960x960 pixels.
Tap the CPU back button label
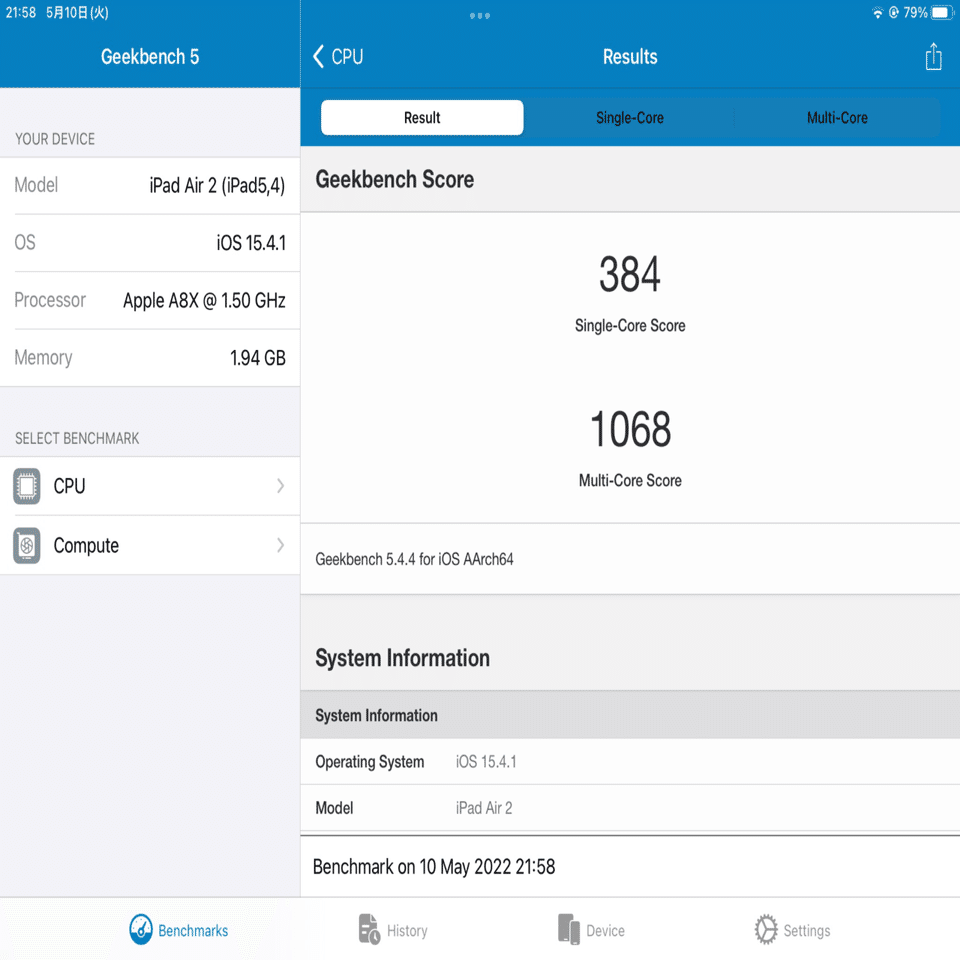coord(347,57)
